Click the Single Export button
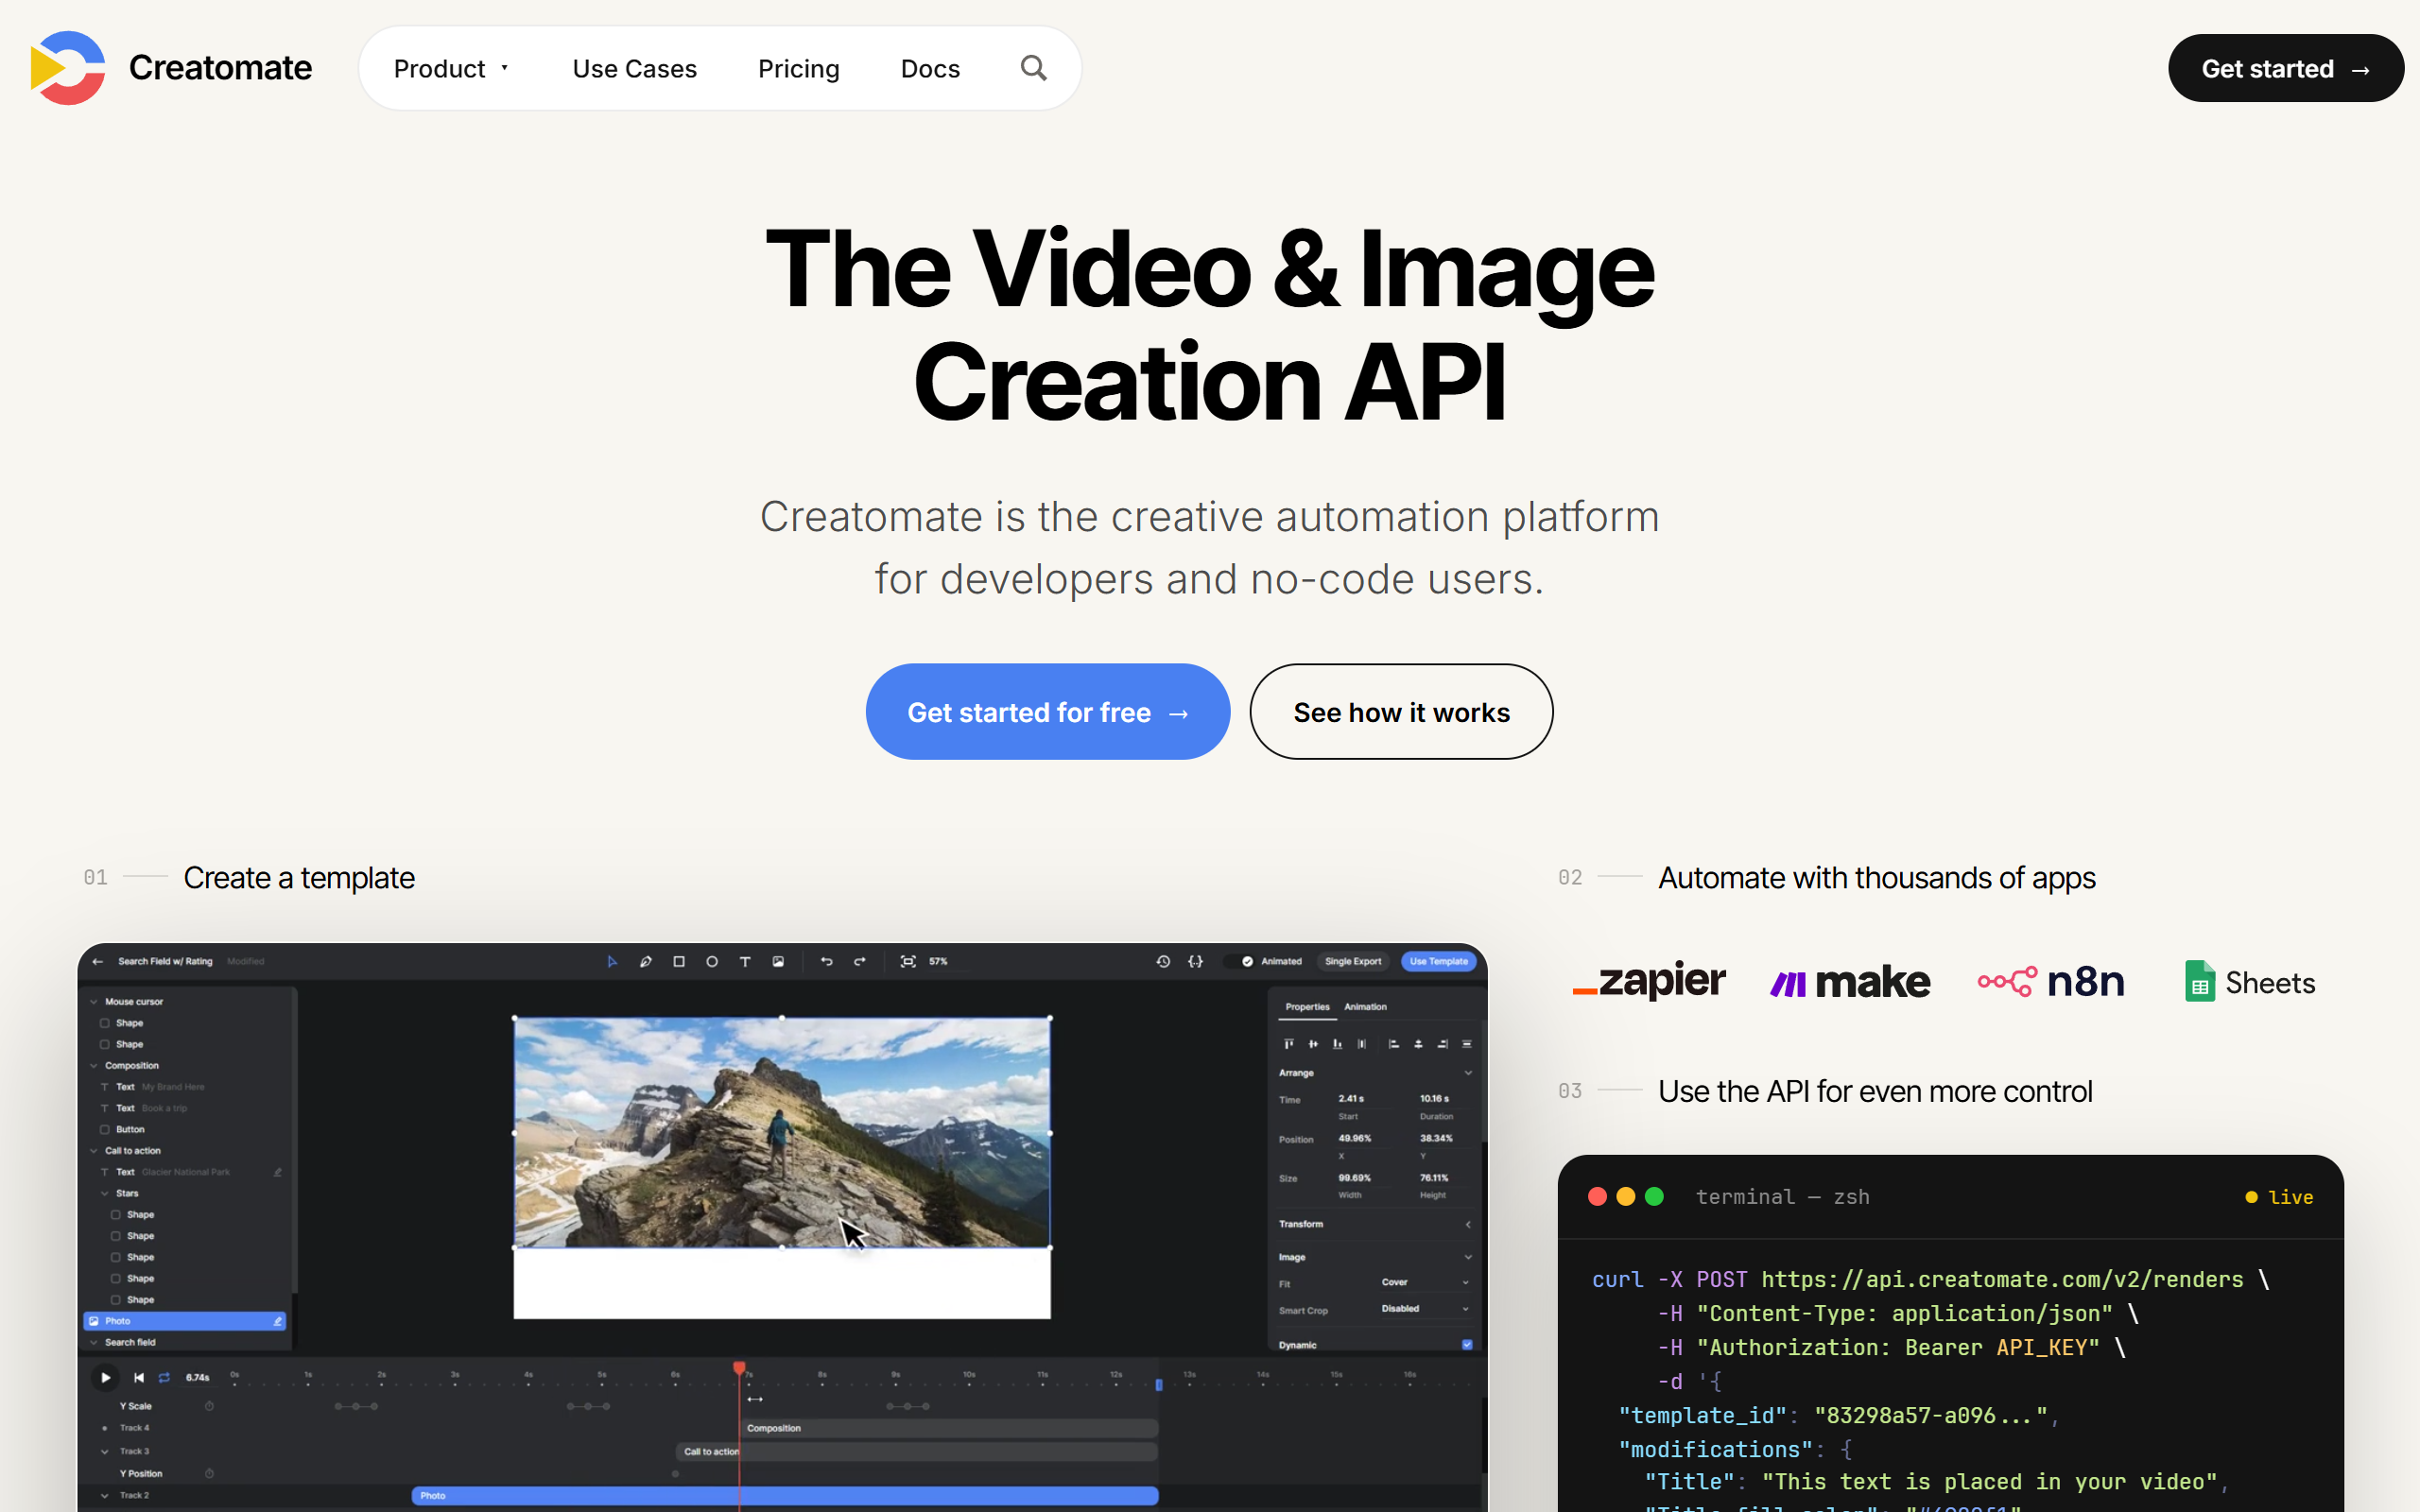Image resolution: width=2420 pixels, height=1512 pixels. click(1353, 961)
